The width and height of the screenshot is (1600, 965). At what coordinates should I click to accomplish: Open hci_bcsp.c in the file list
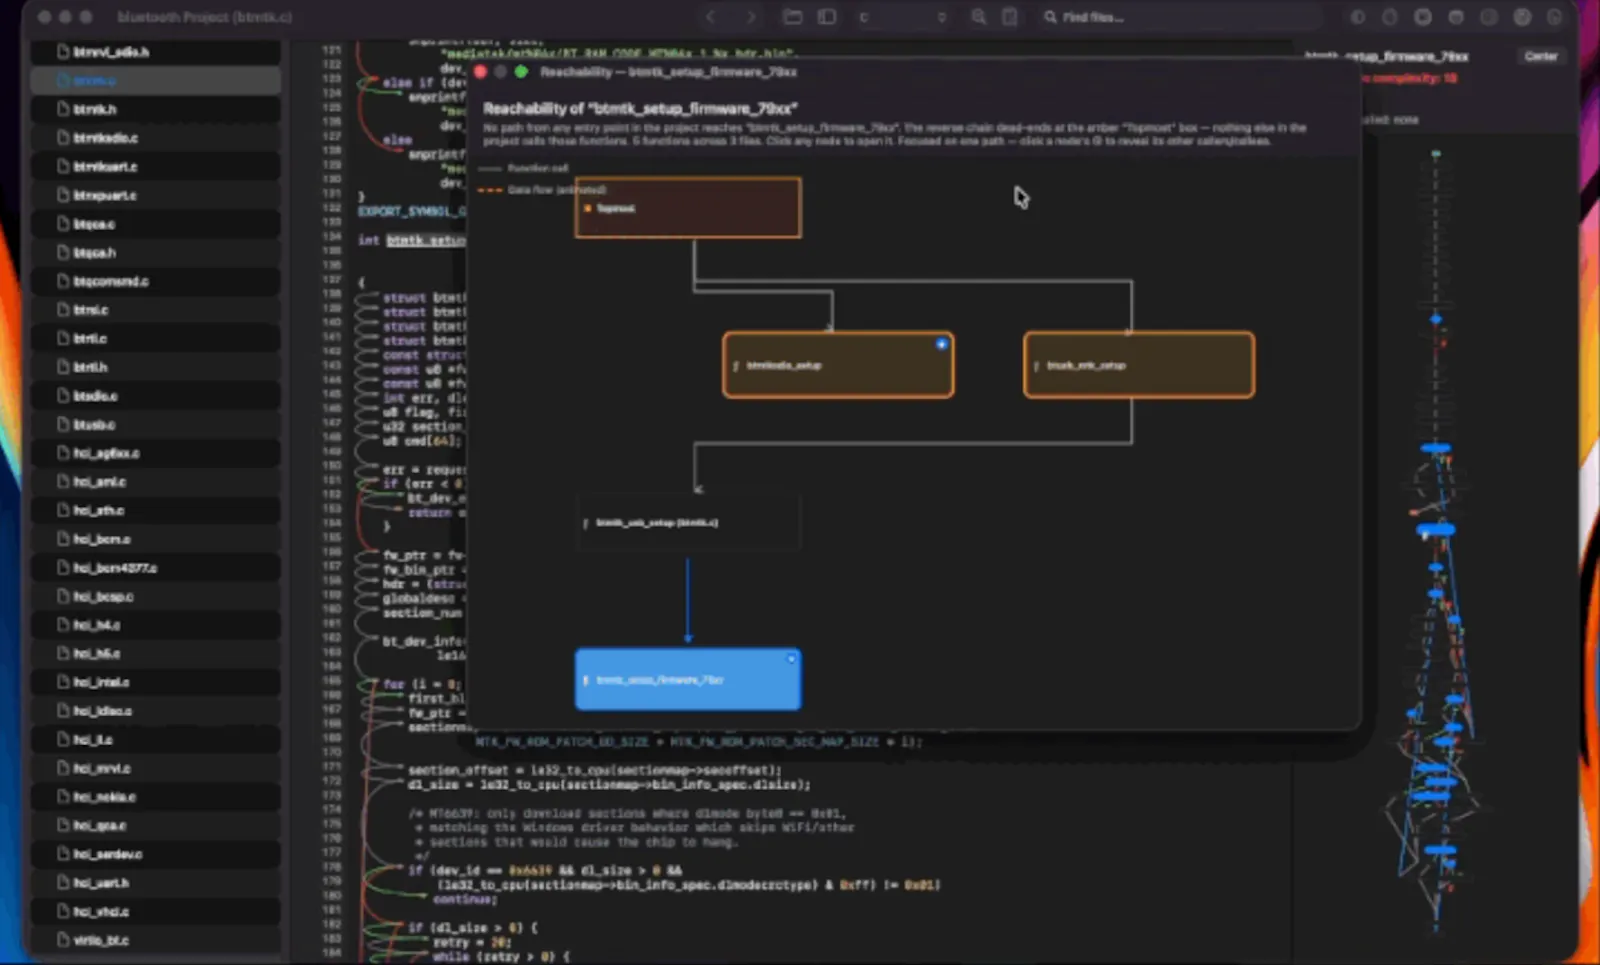point(155,597)
